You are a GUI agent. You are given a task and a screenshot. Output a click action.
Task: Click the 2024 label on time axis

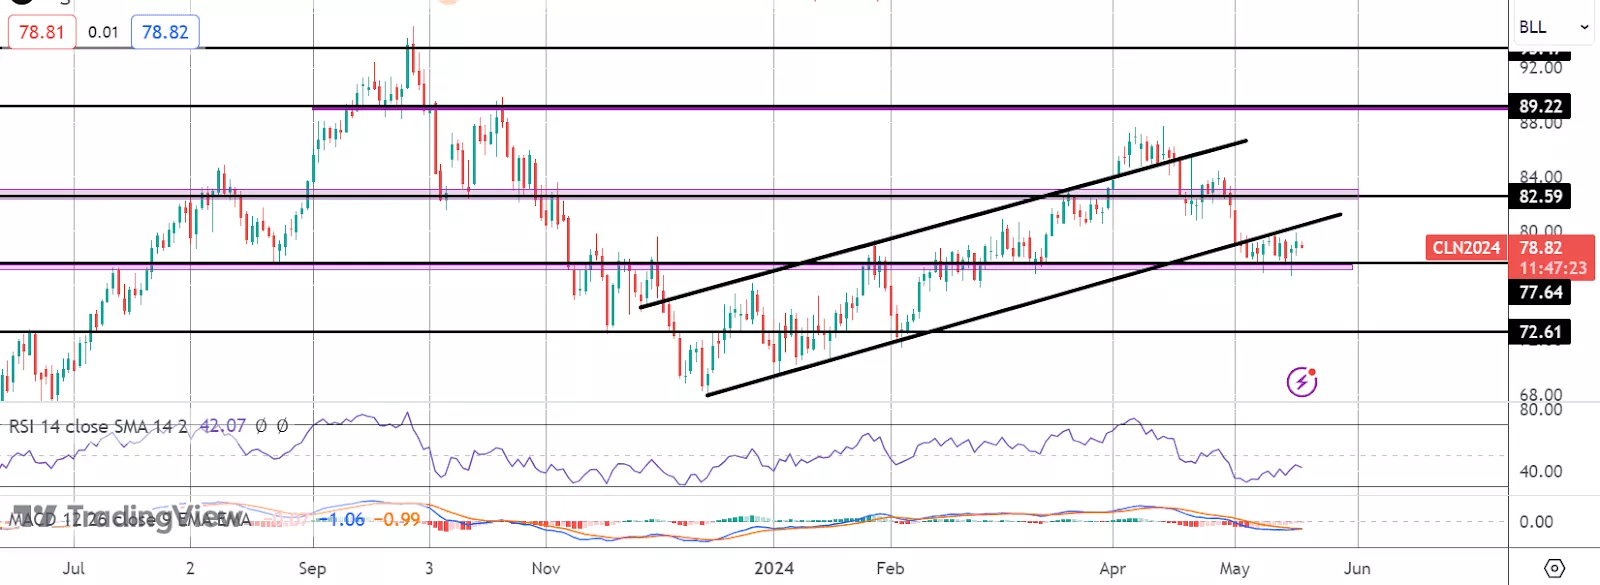point(773,568)
